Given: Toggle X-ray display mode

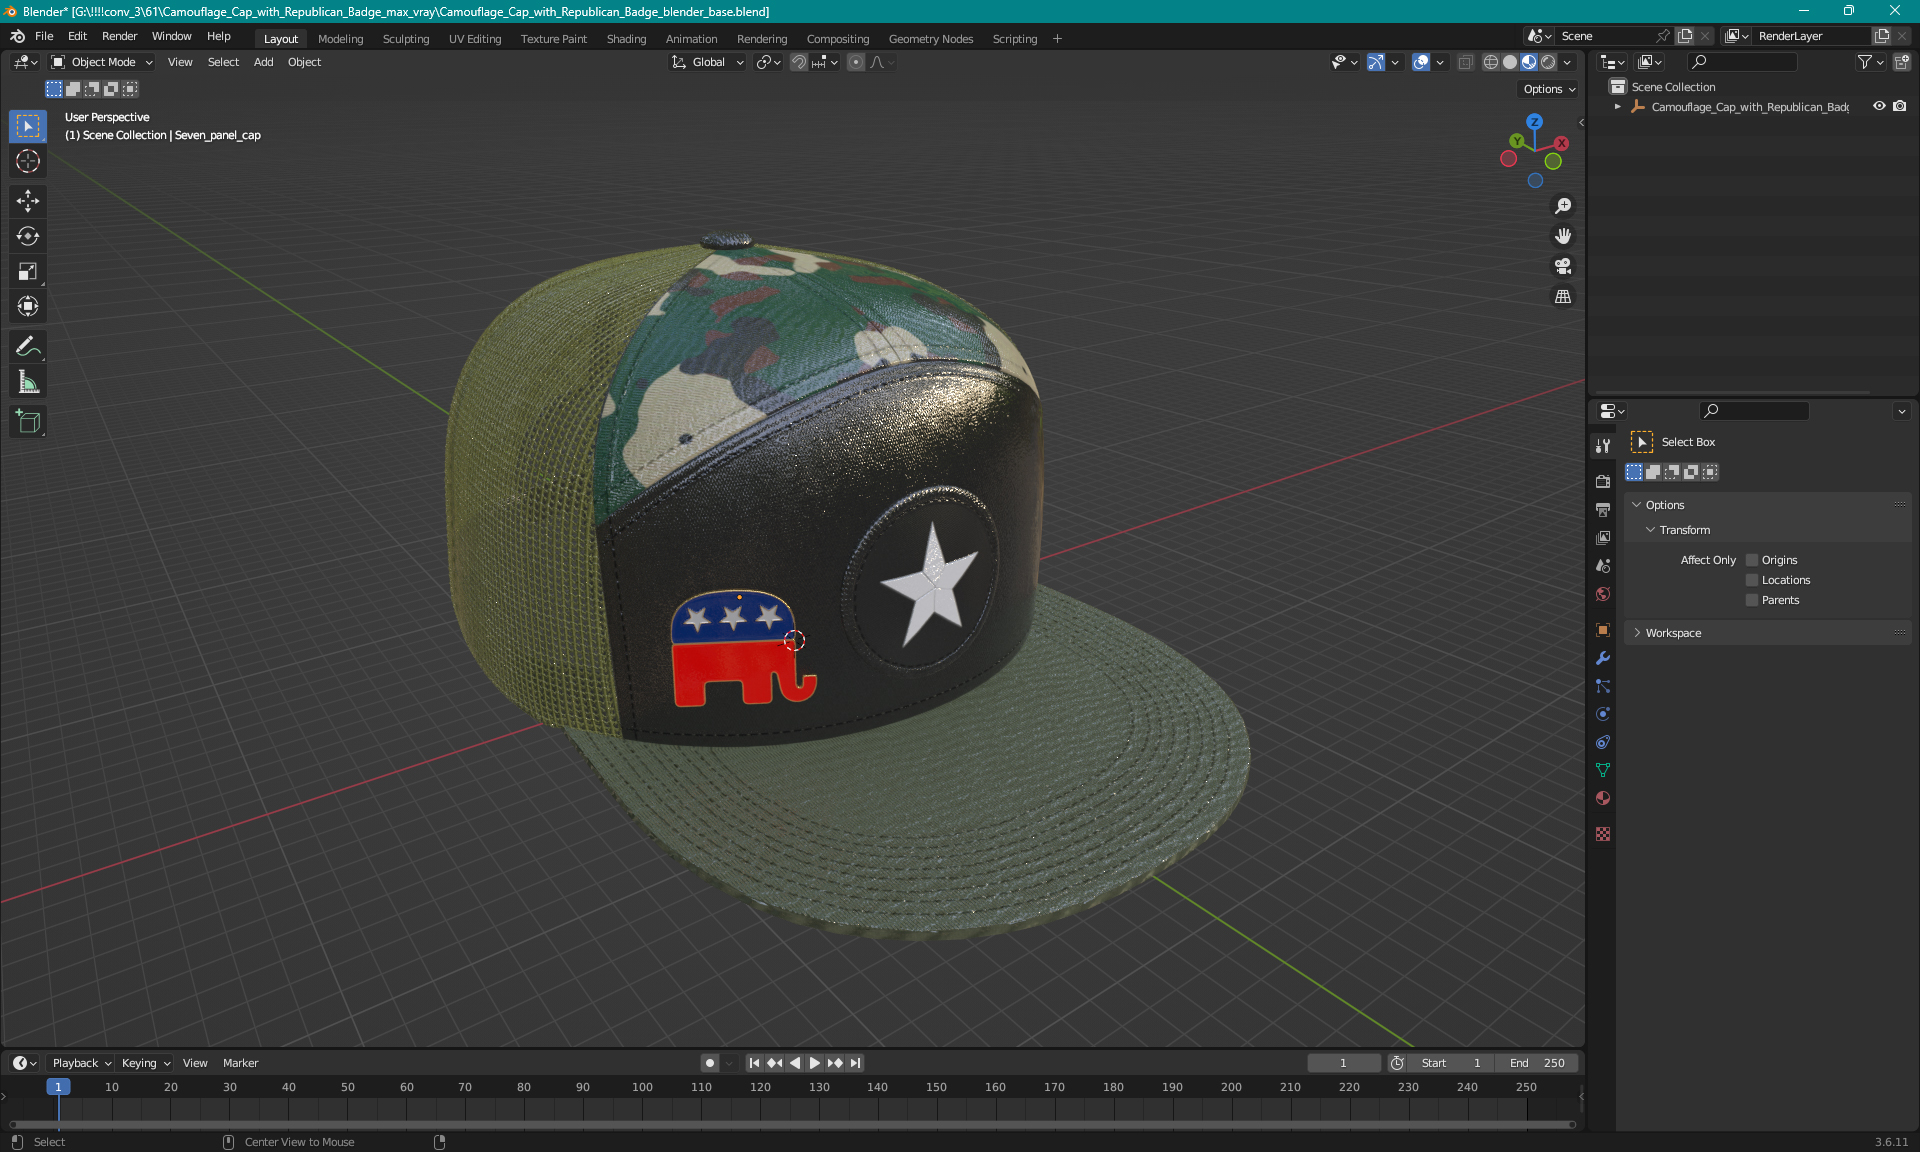Looking at the screenshot, I should [x=1466, y=62].
